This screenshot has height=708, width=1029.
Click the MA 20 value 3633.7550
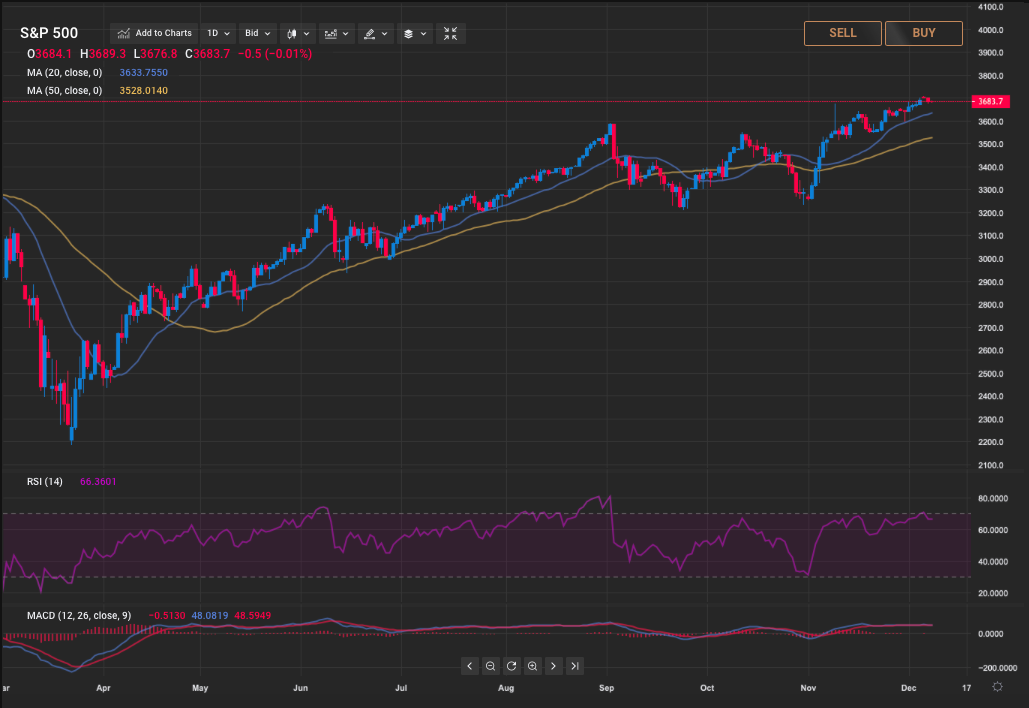[x=143, y=73]
